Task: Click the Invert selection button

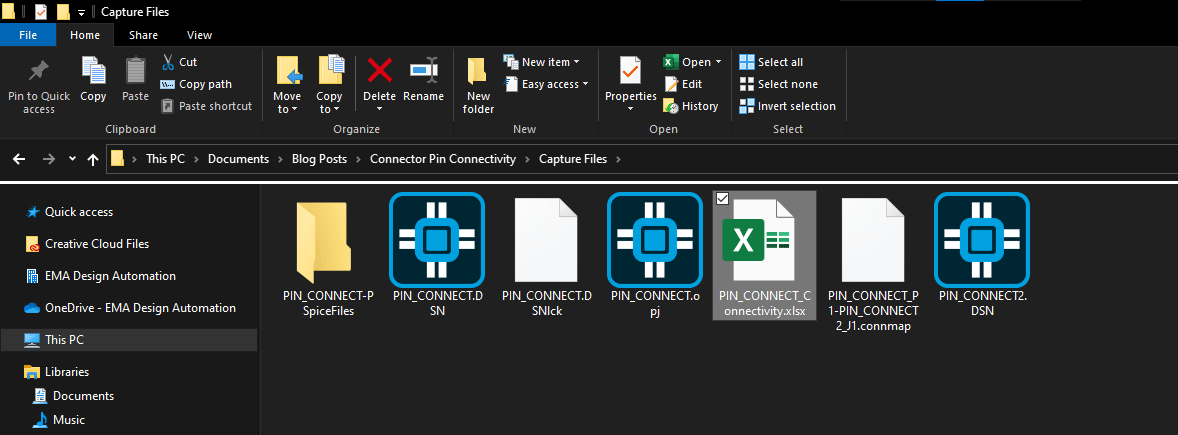Action: tap(787, 106)
